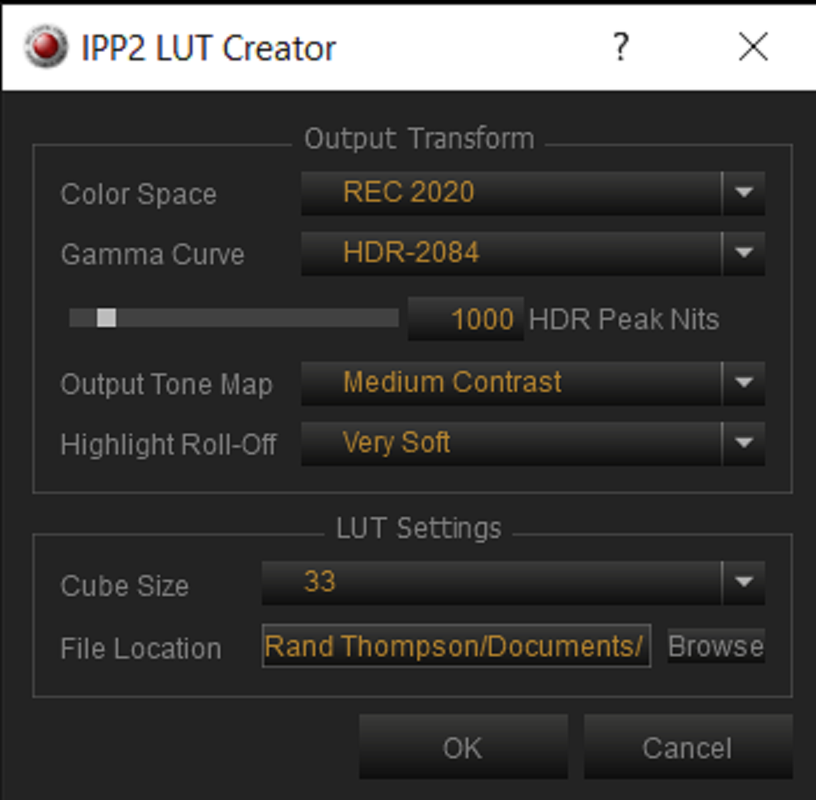Screen dimensions: 816x800
Task: Open the Cube Size 33 combo box
Action: pos(513,582)
